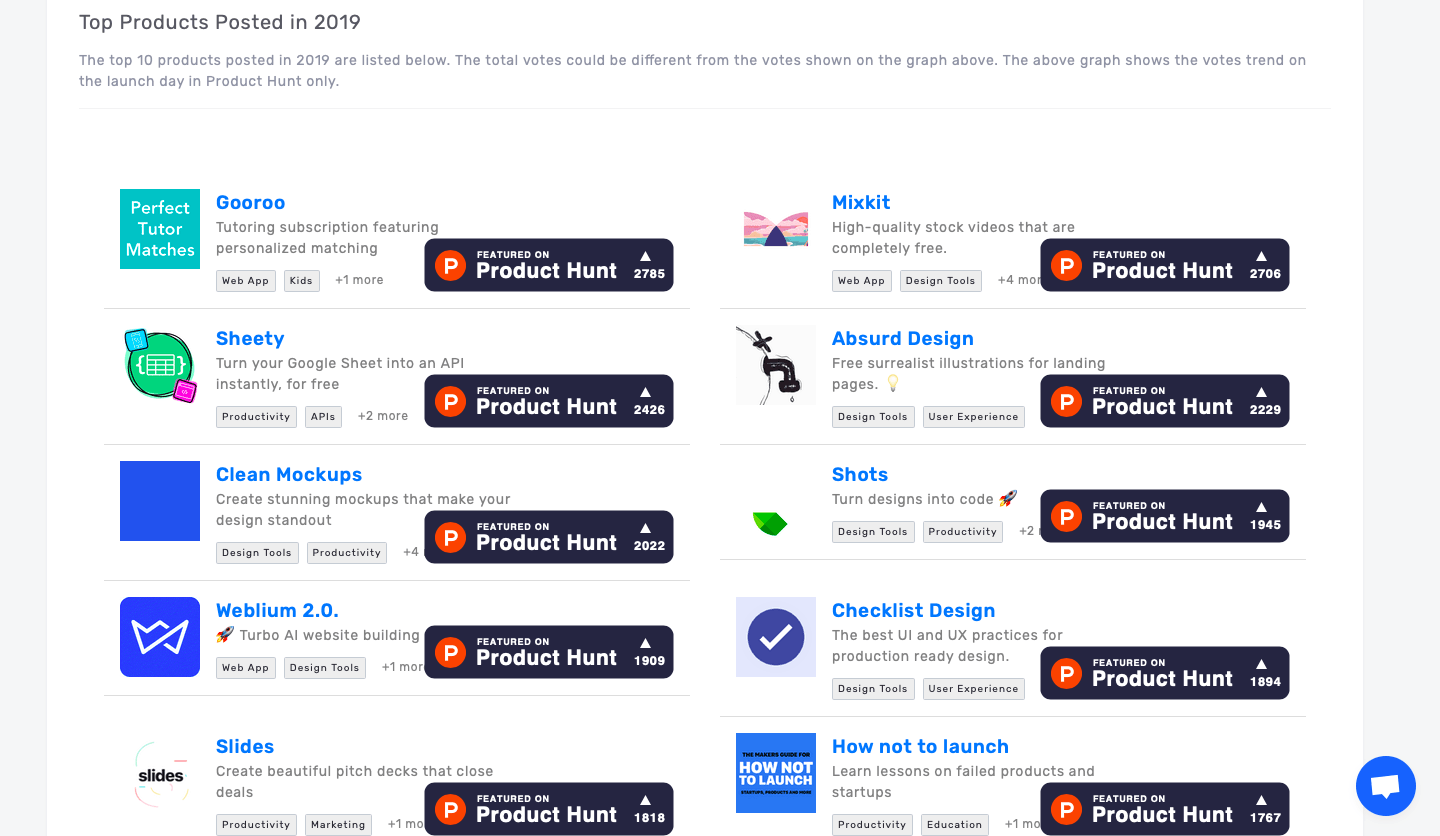
Task: Open the Checklist Design checkmark icon
Action: 776,637
